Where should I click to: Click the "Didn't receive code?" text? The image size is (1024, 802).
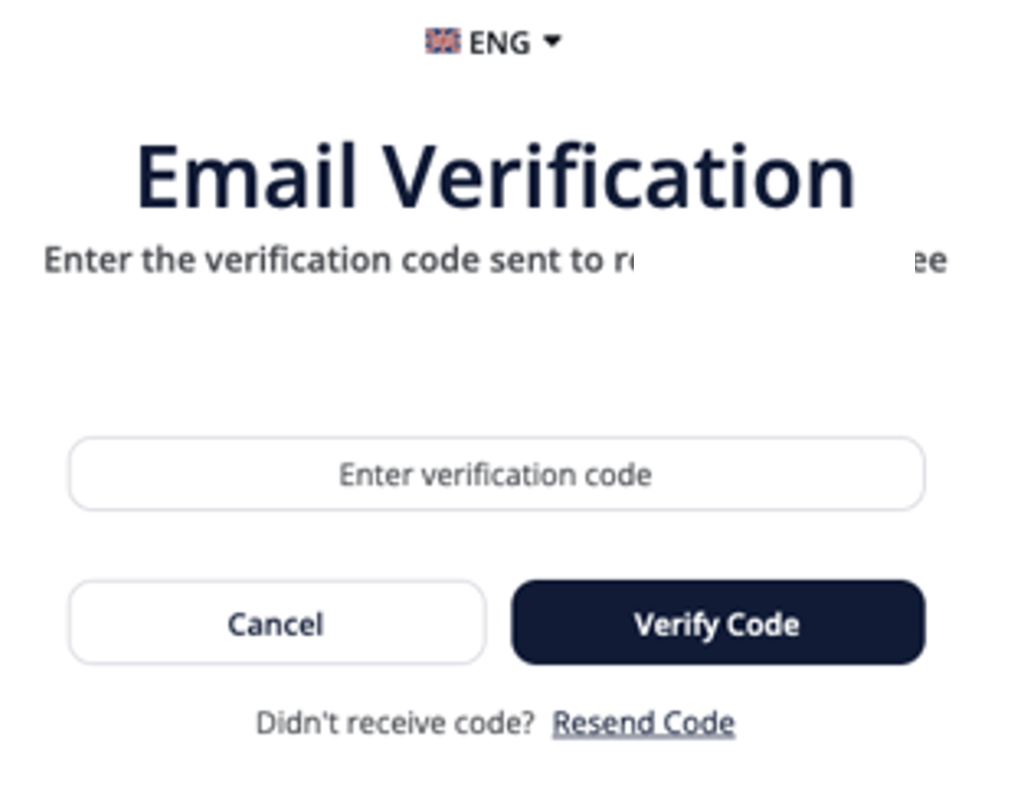[x=396, y=723]
